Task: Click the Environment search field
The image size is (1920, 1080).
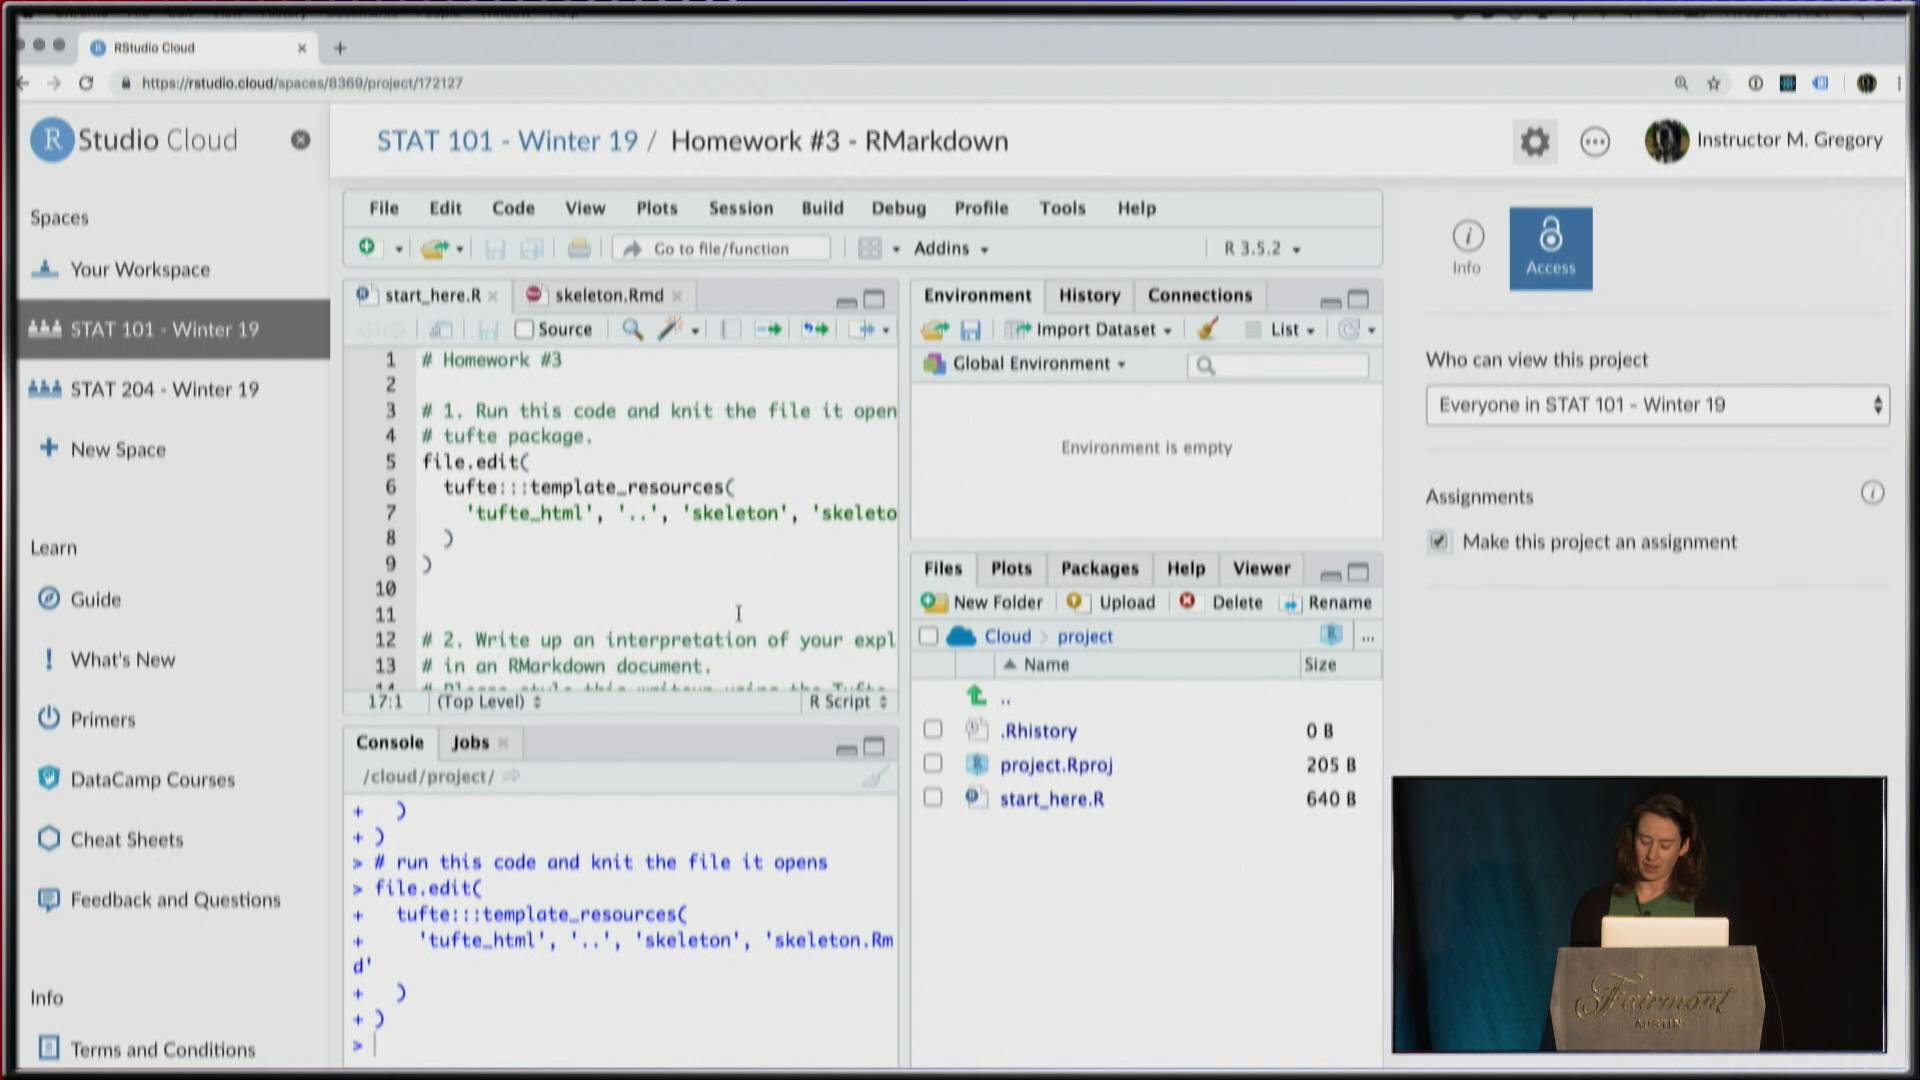Action: coord(1278,365)
